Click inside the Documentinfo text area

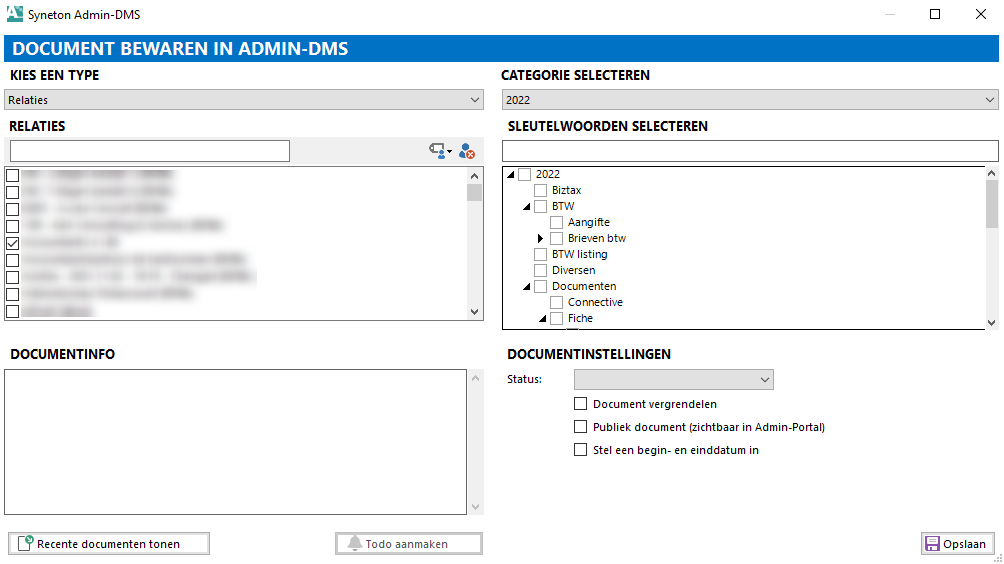pyautogui.click(x=235, y=441)
